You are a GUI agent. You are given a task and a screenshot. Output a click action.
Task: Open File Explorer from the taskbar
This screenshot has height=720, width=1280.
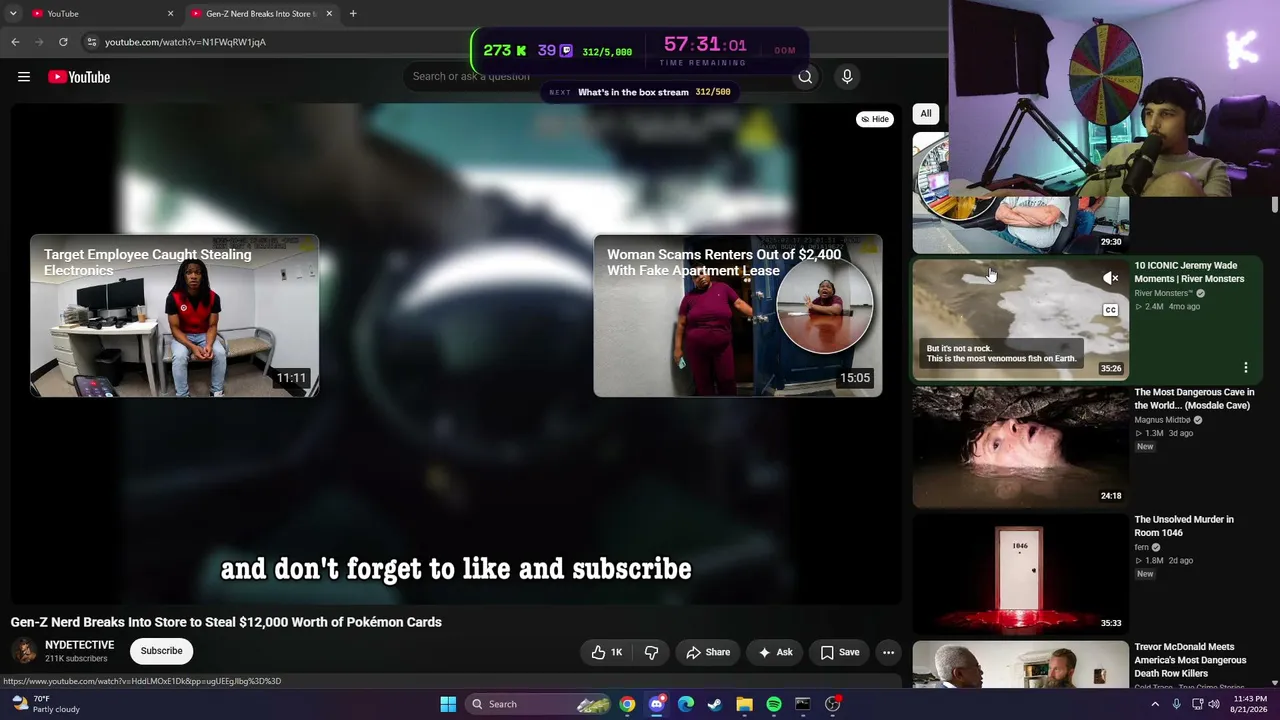coord(744,704)
